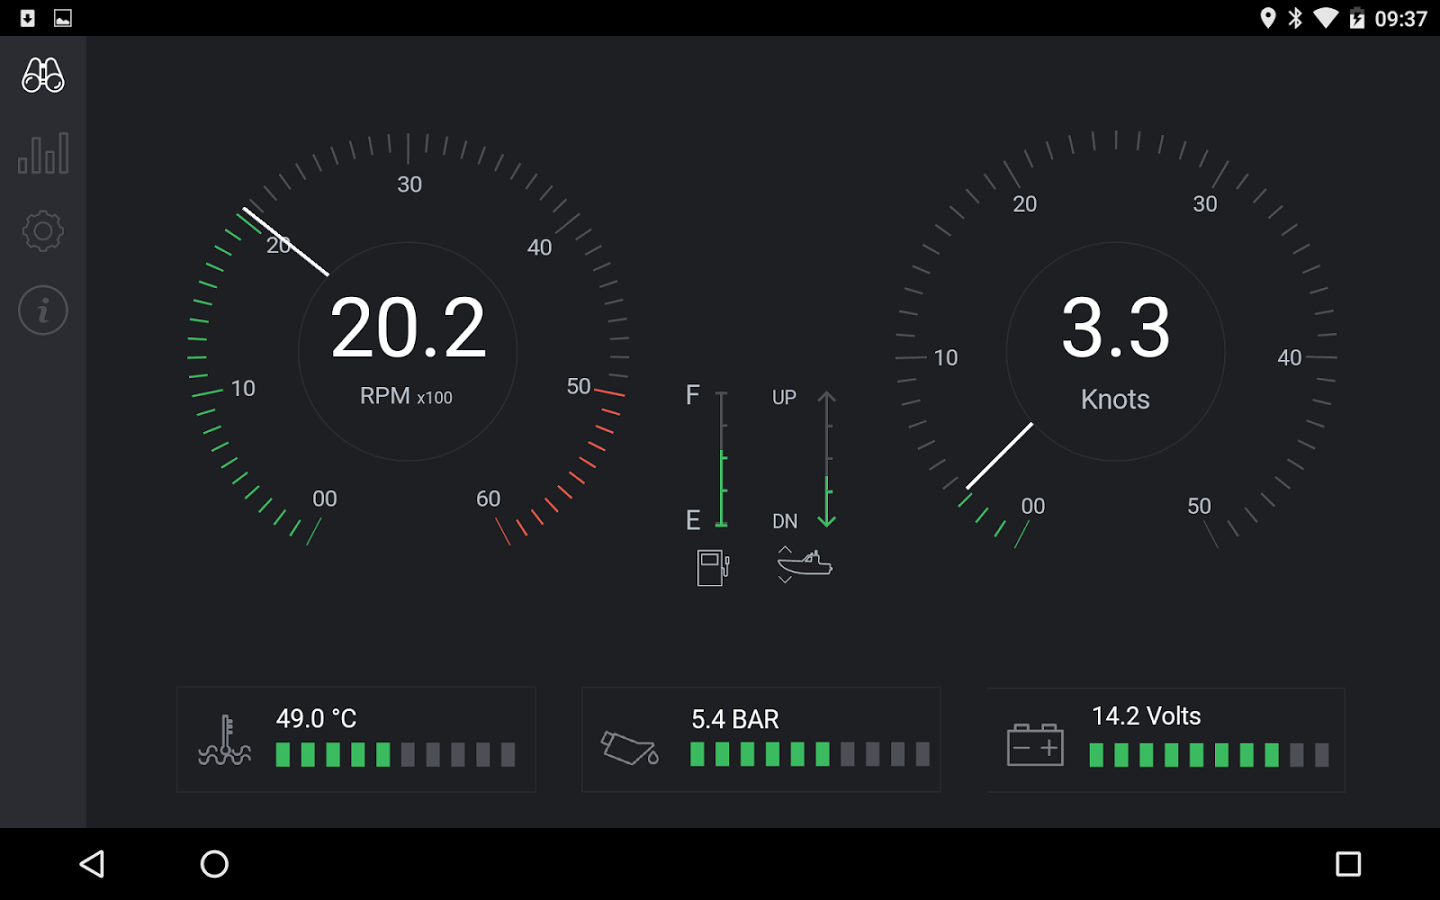Tap the RPM gauge needle

[x=286, y=241]
